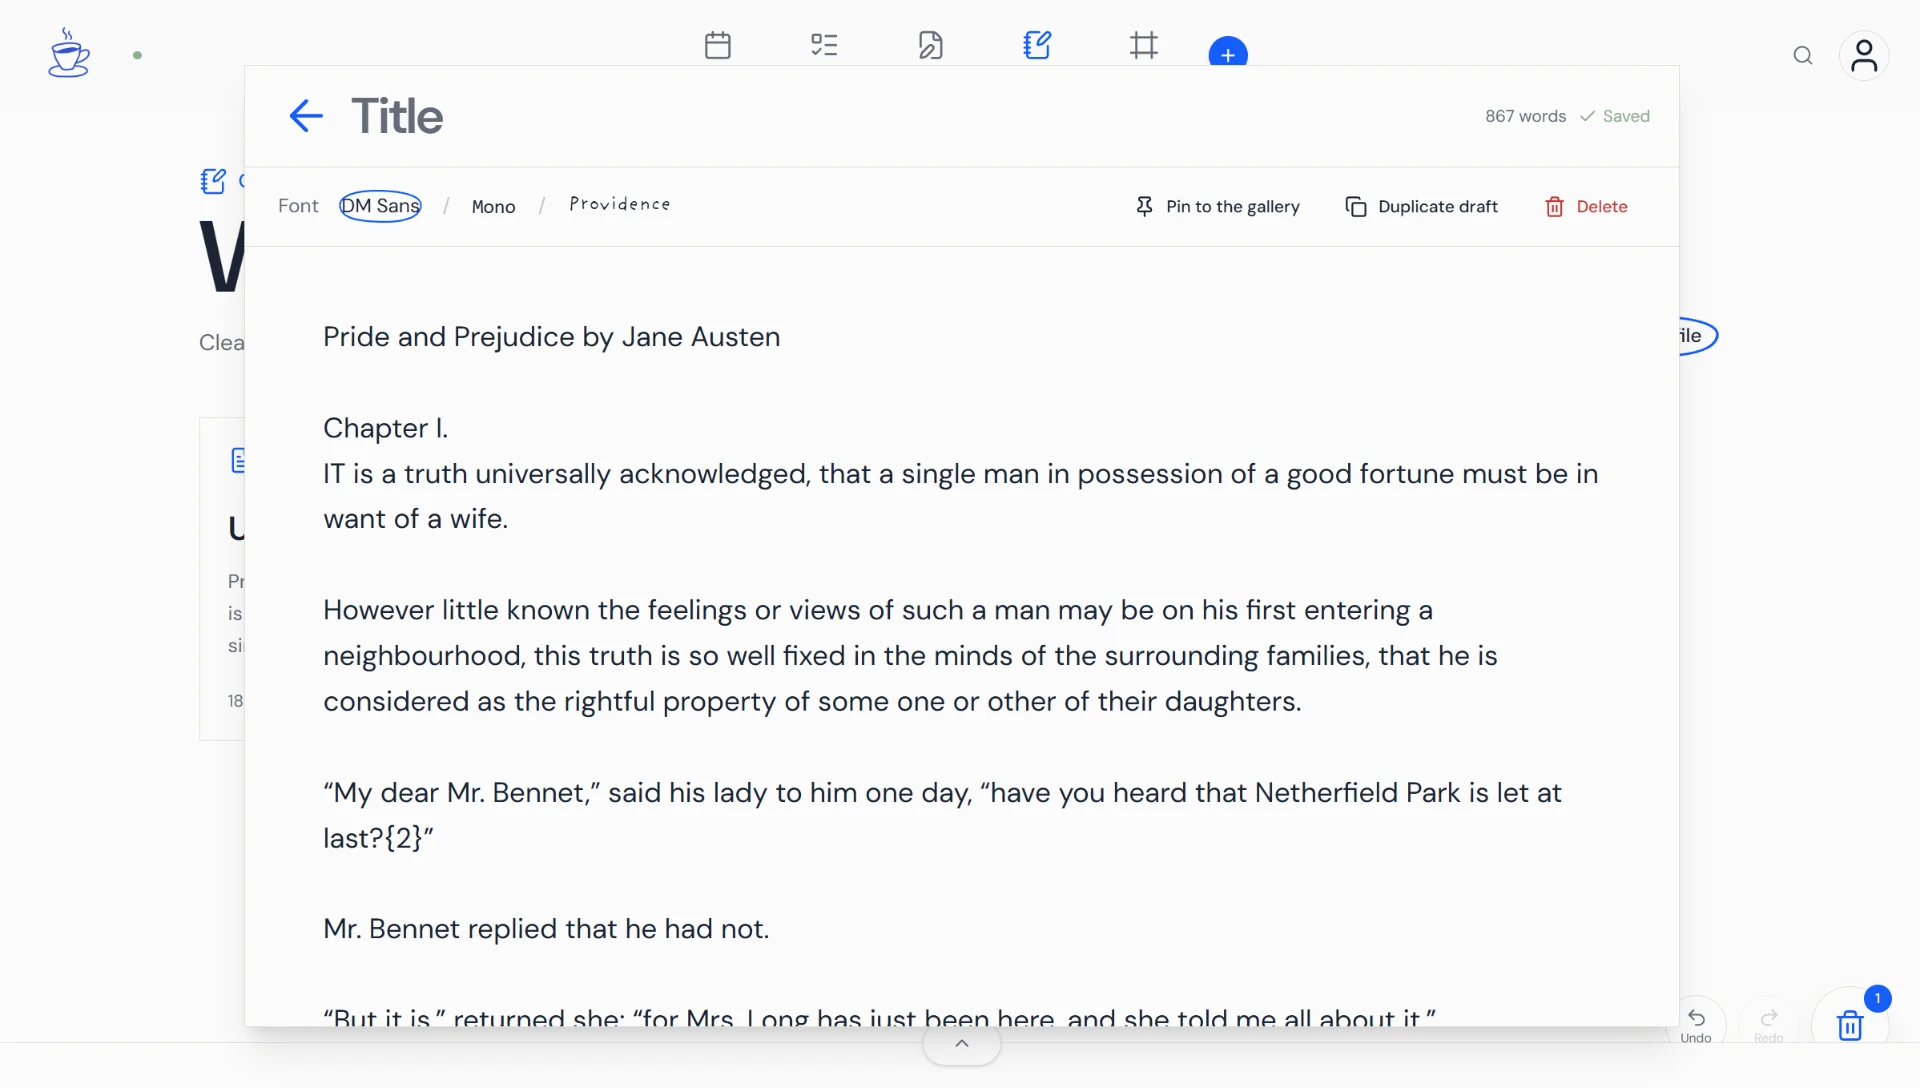Click the green status dot
Viewport: 1920px width, 1088px height.
click(138, 55)
